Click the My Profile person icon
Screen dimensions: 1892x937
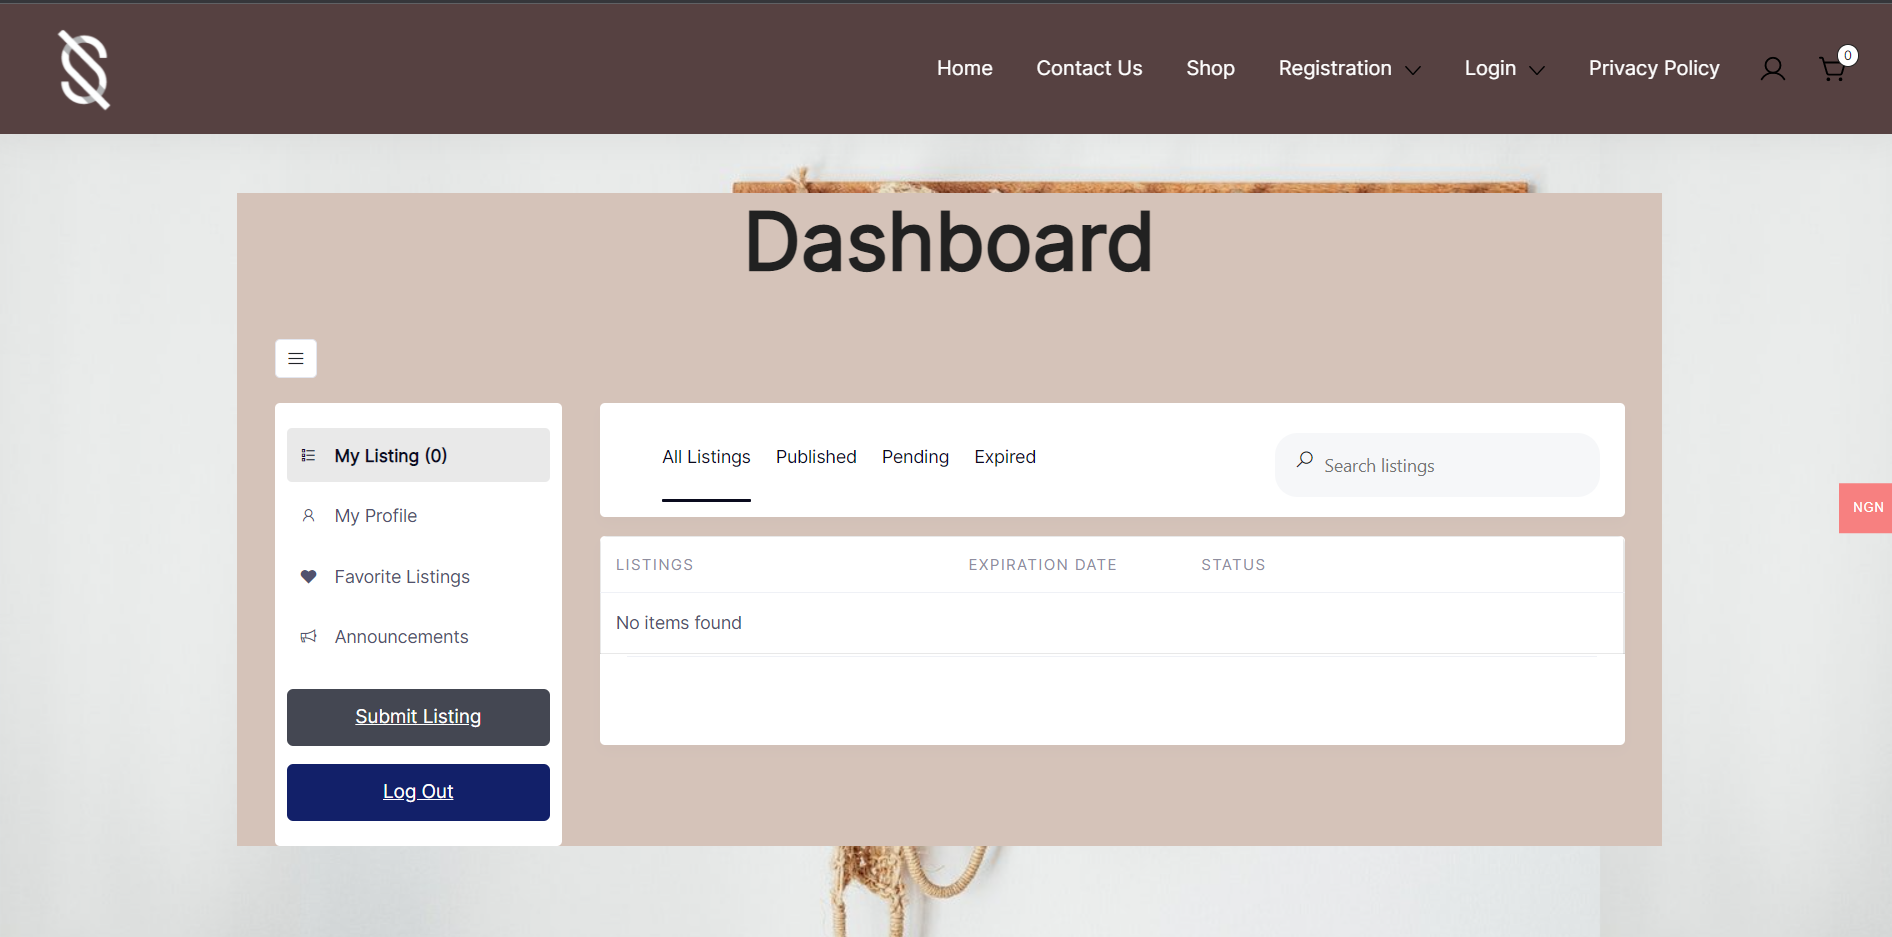(x=308, y=516)
